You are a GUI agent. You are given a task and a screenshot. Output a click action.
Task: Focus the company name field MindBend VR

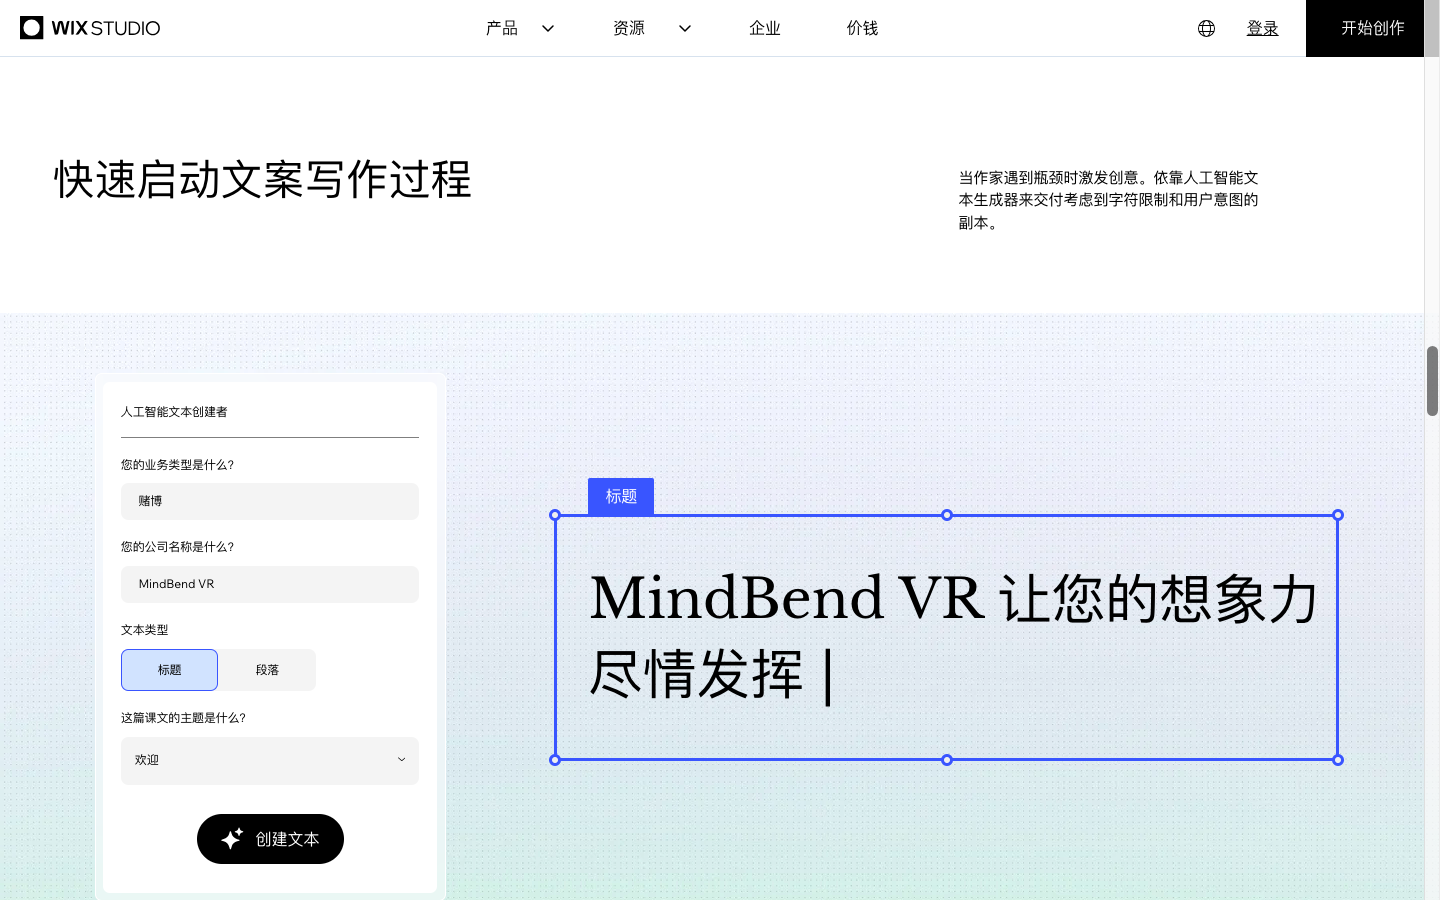pos(270,584)
